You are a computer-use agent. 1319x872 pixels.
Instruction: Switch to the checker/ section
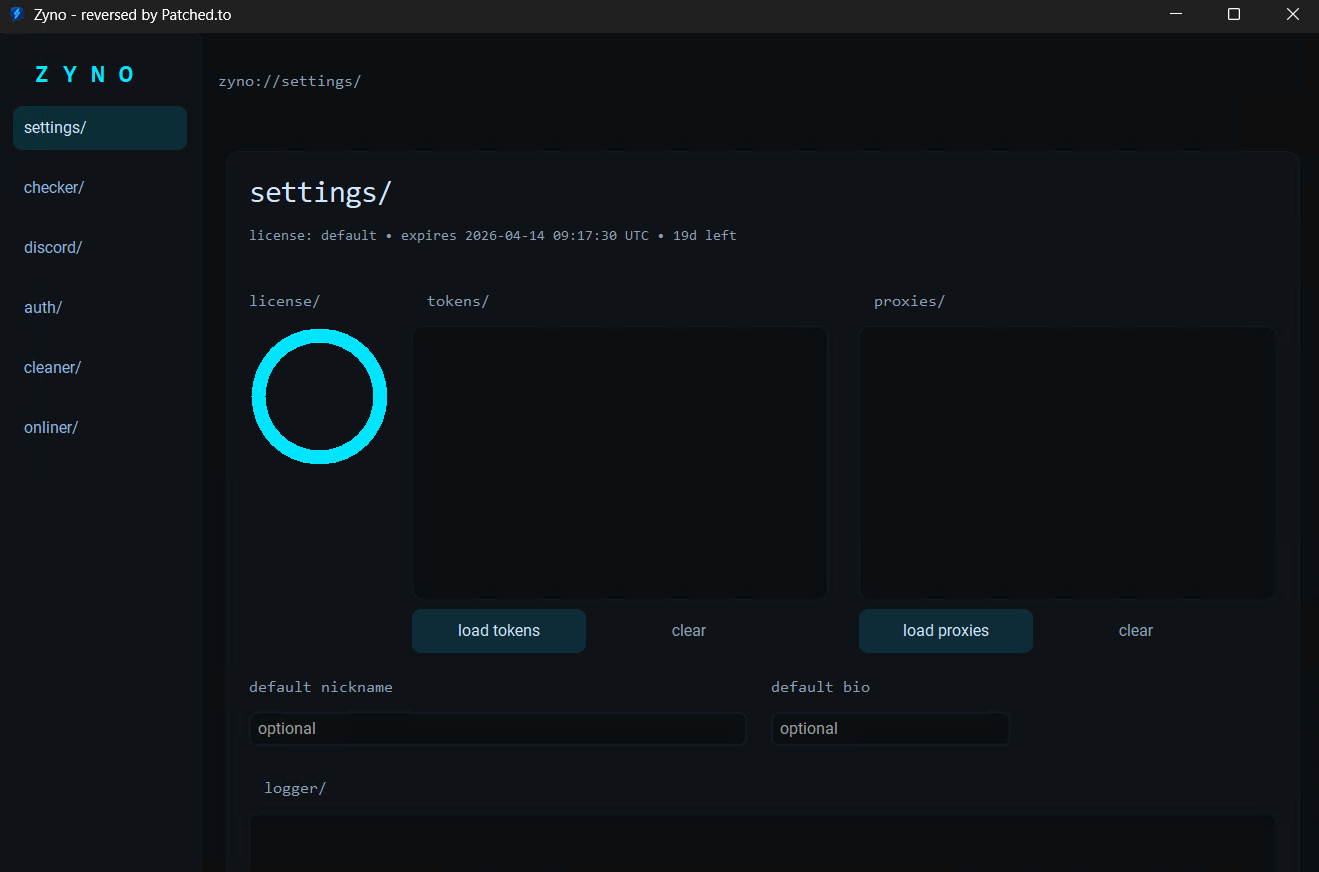click(100, 188)
